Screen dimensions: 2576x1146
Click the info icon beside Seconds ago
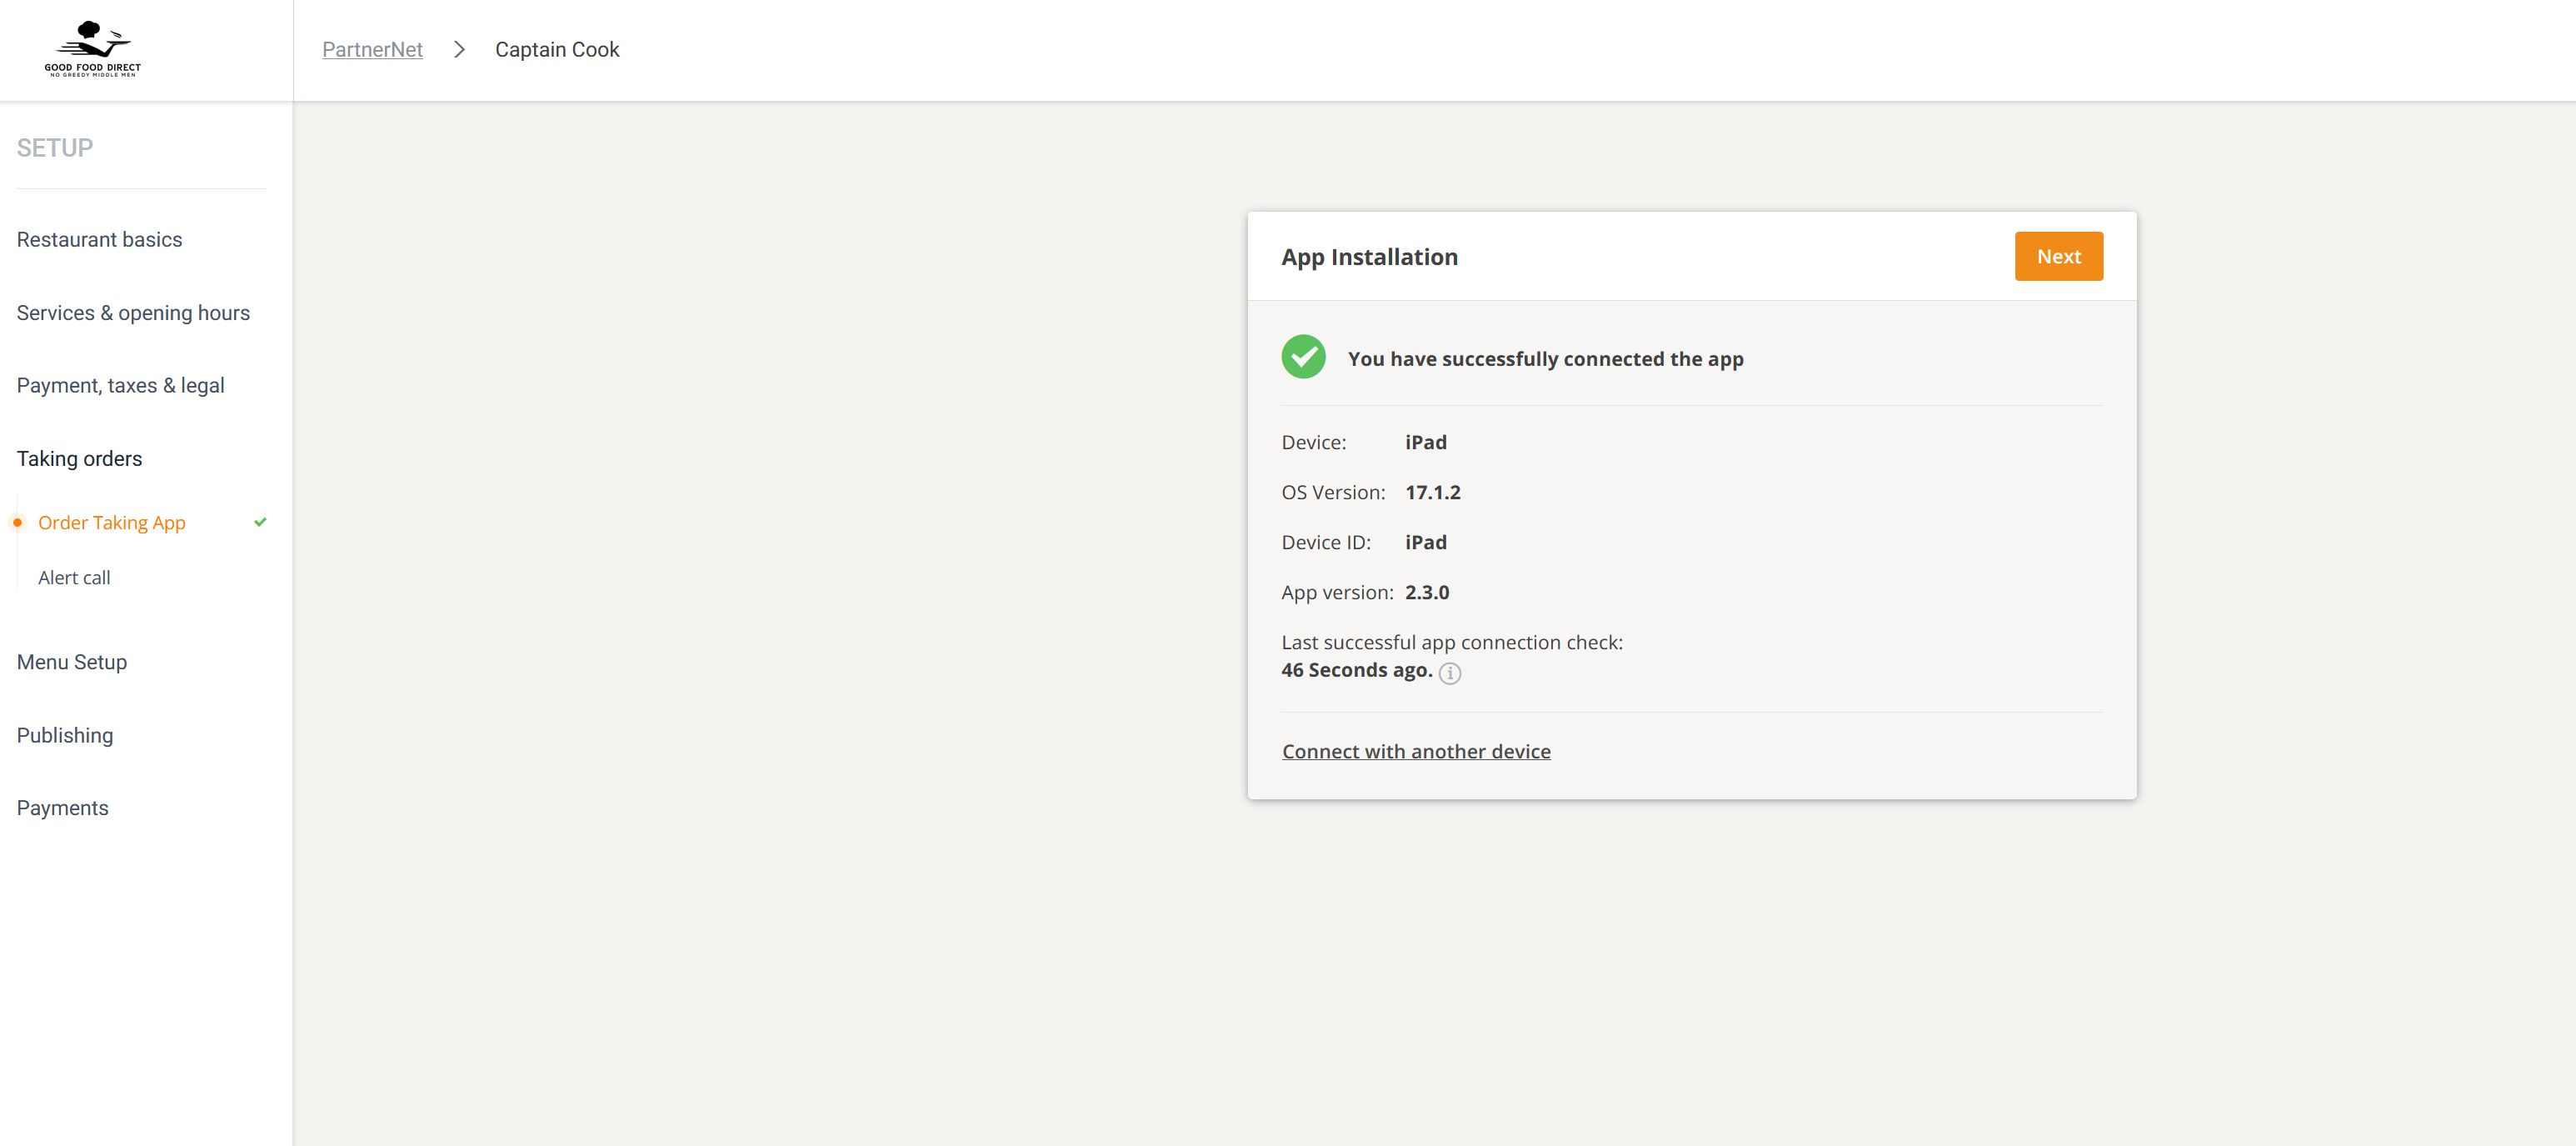tap(1449, 673)
